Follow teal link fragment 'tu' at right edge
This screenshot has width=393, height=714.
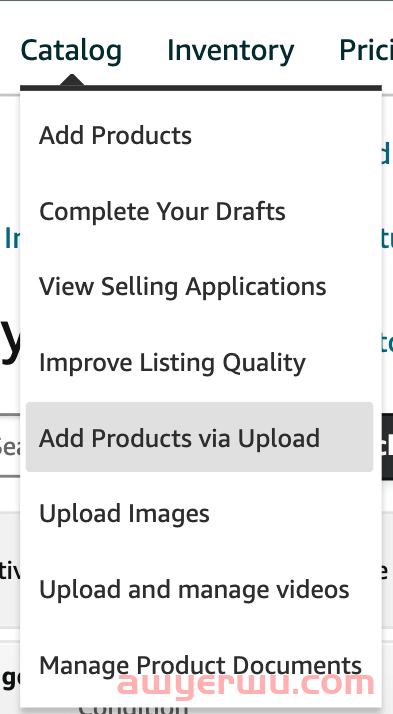click(x=387, y=238)
